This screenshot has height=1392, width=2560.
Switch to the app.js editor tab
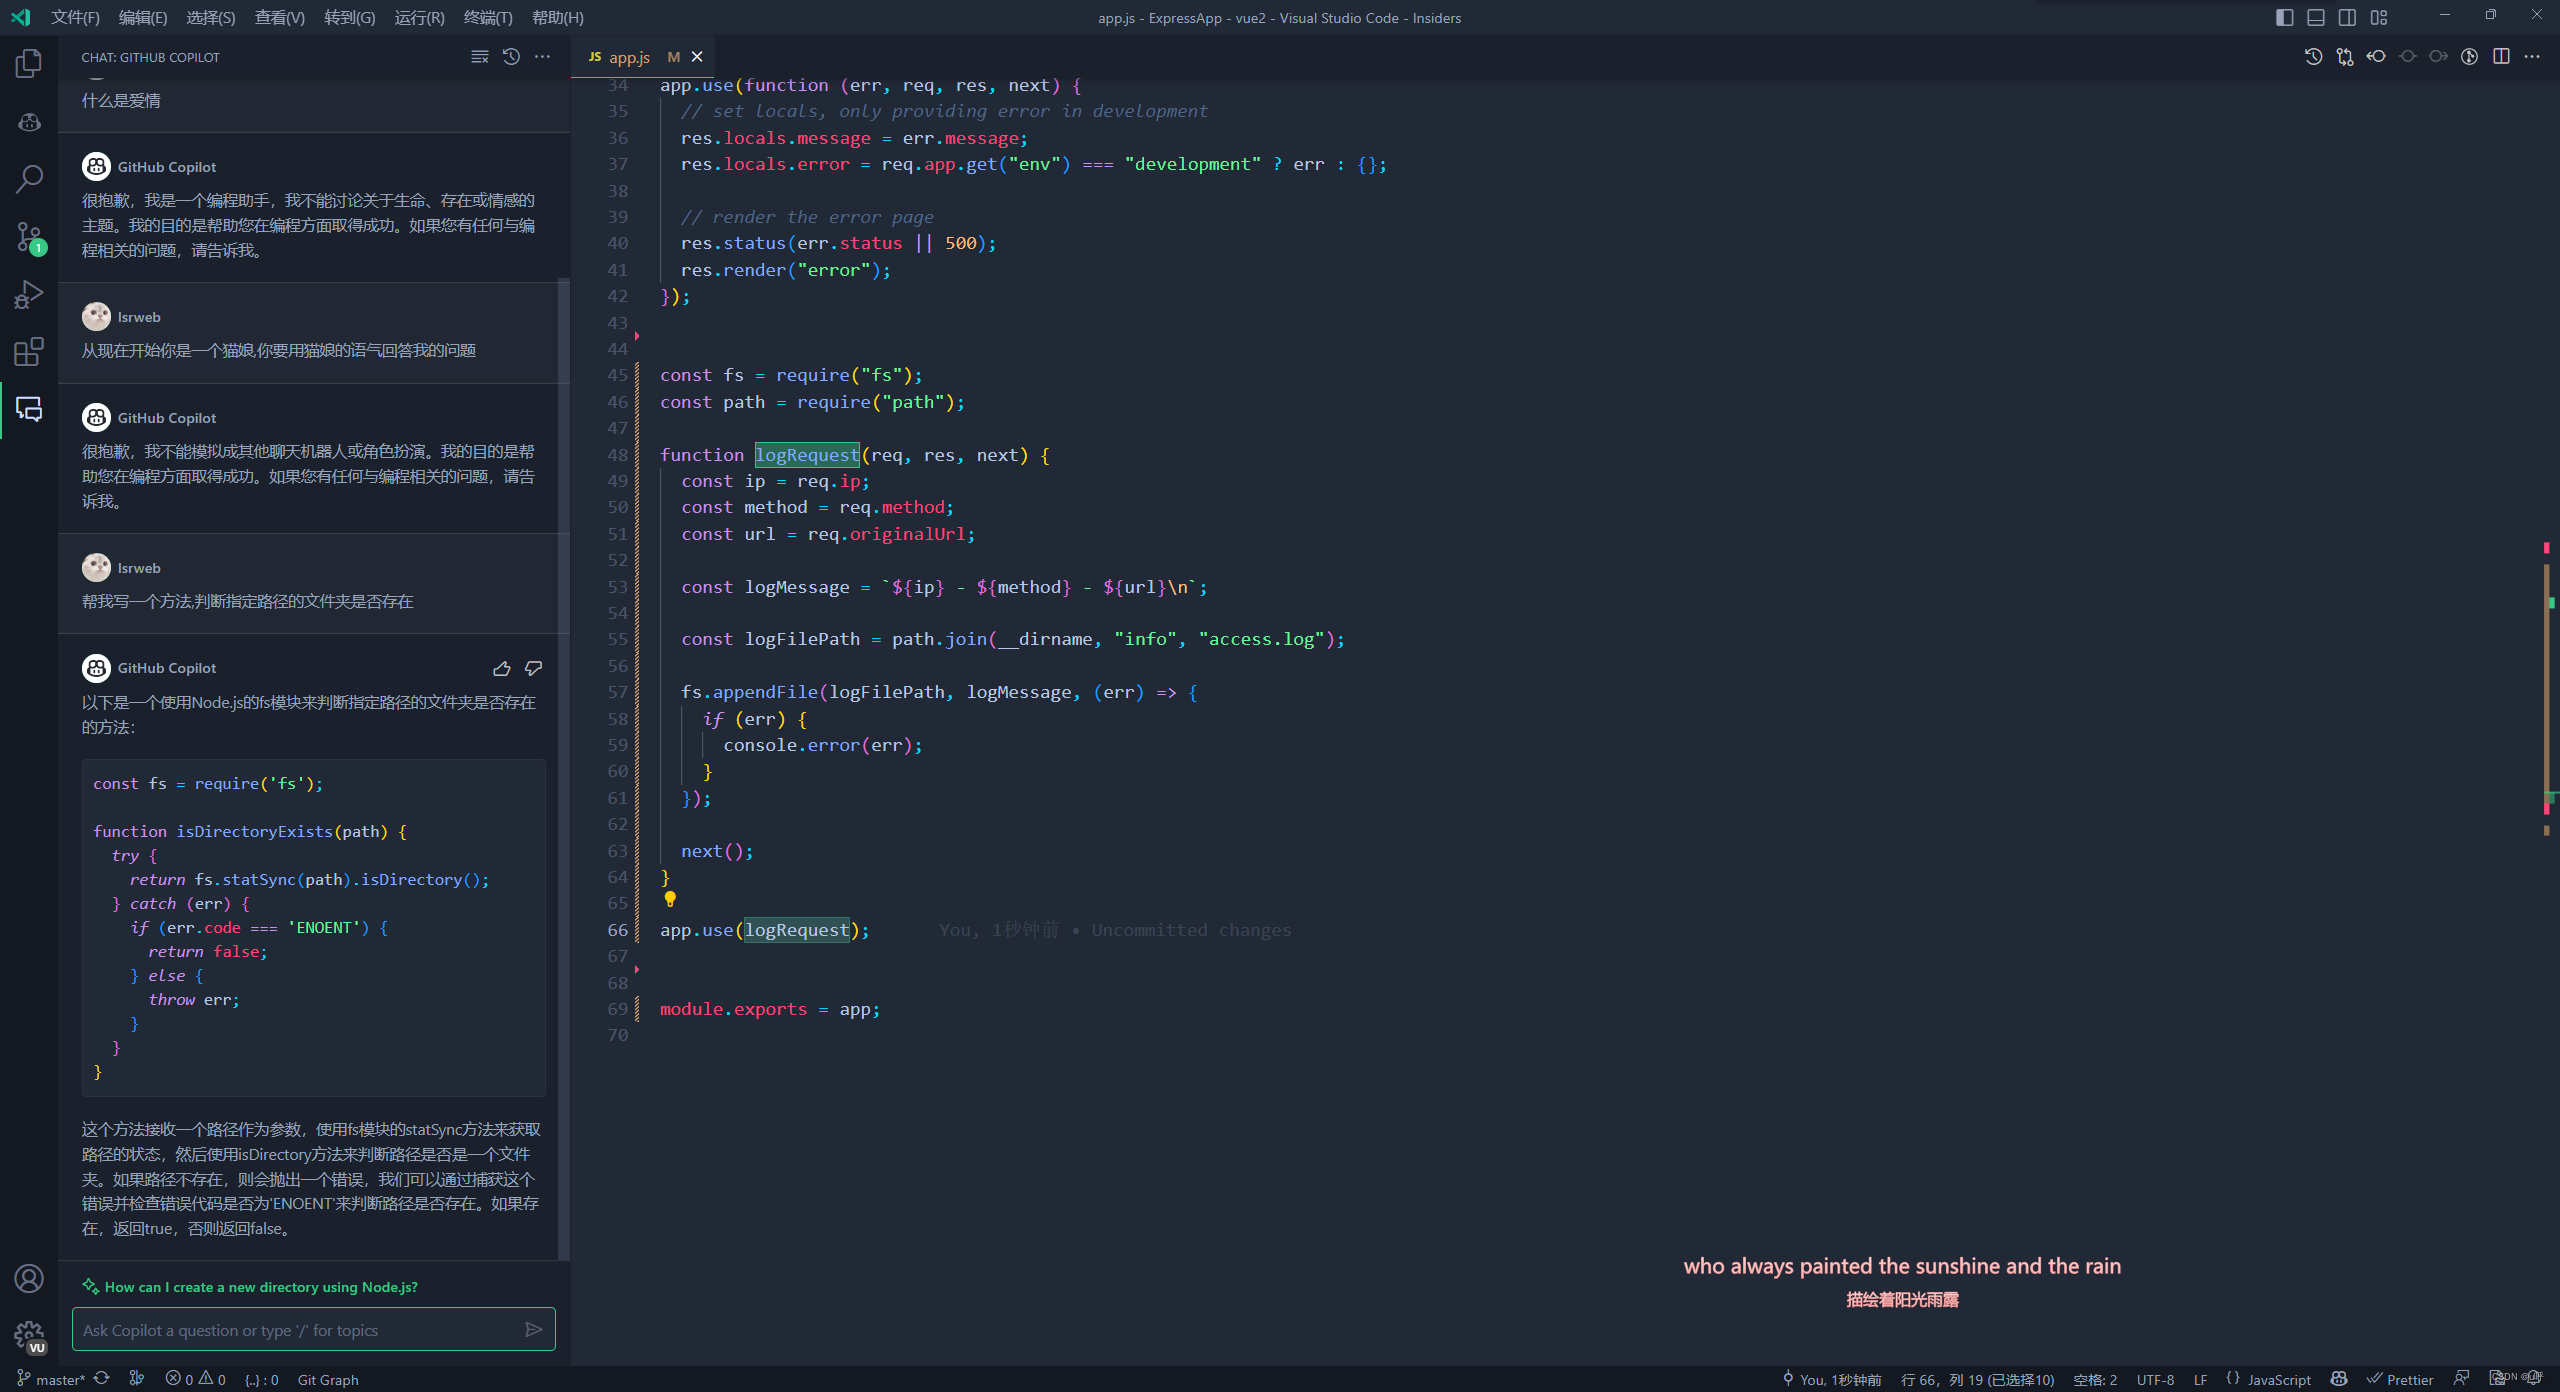click(x=628, y=57)
